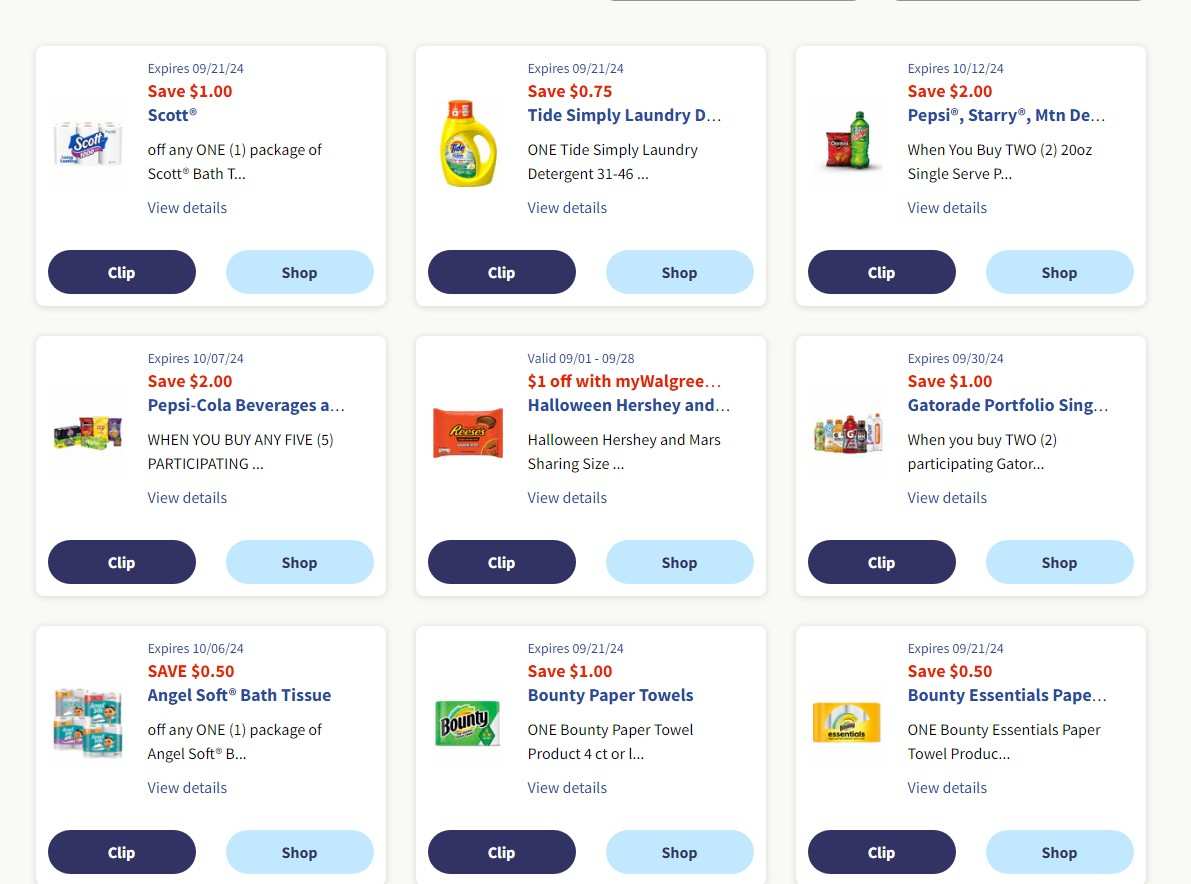Clip the Tide Simply Laundry Detergent coupon
The width and height of the screenshot is (1191, 884).
[501, 272]
